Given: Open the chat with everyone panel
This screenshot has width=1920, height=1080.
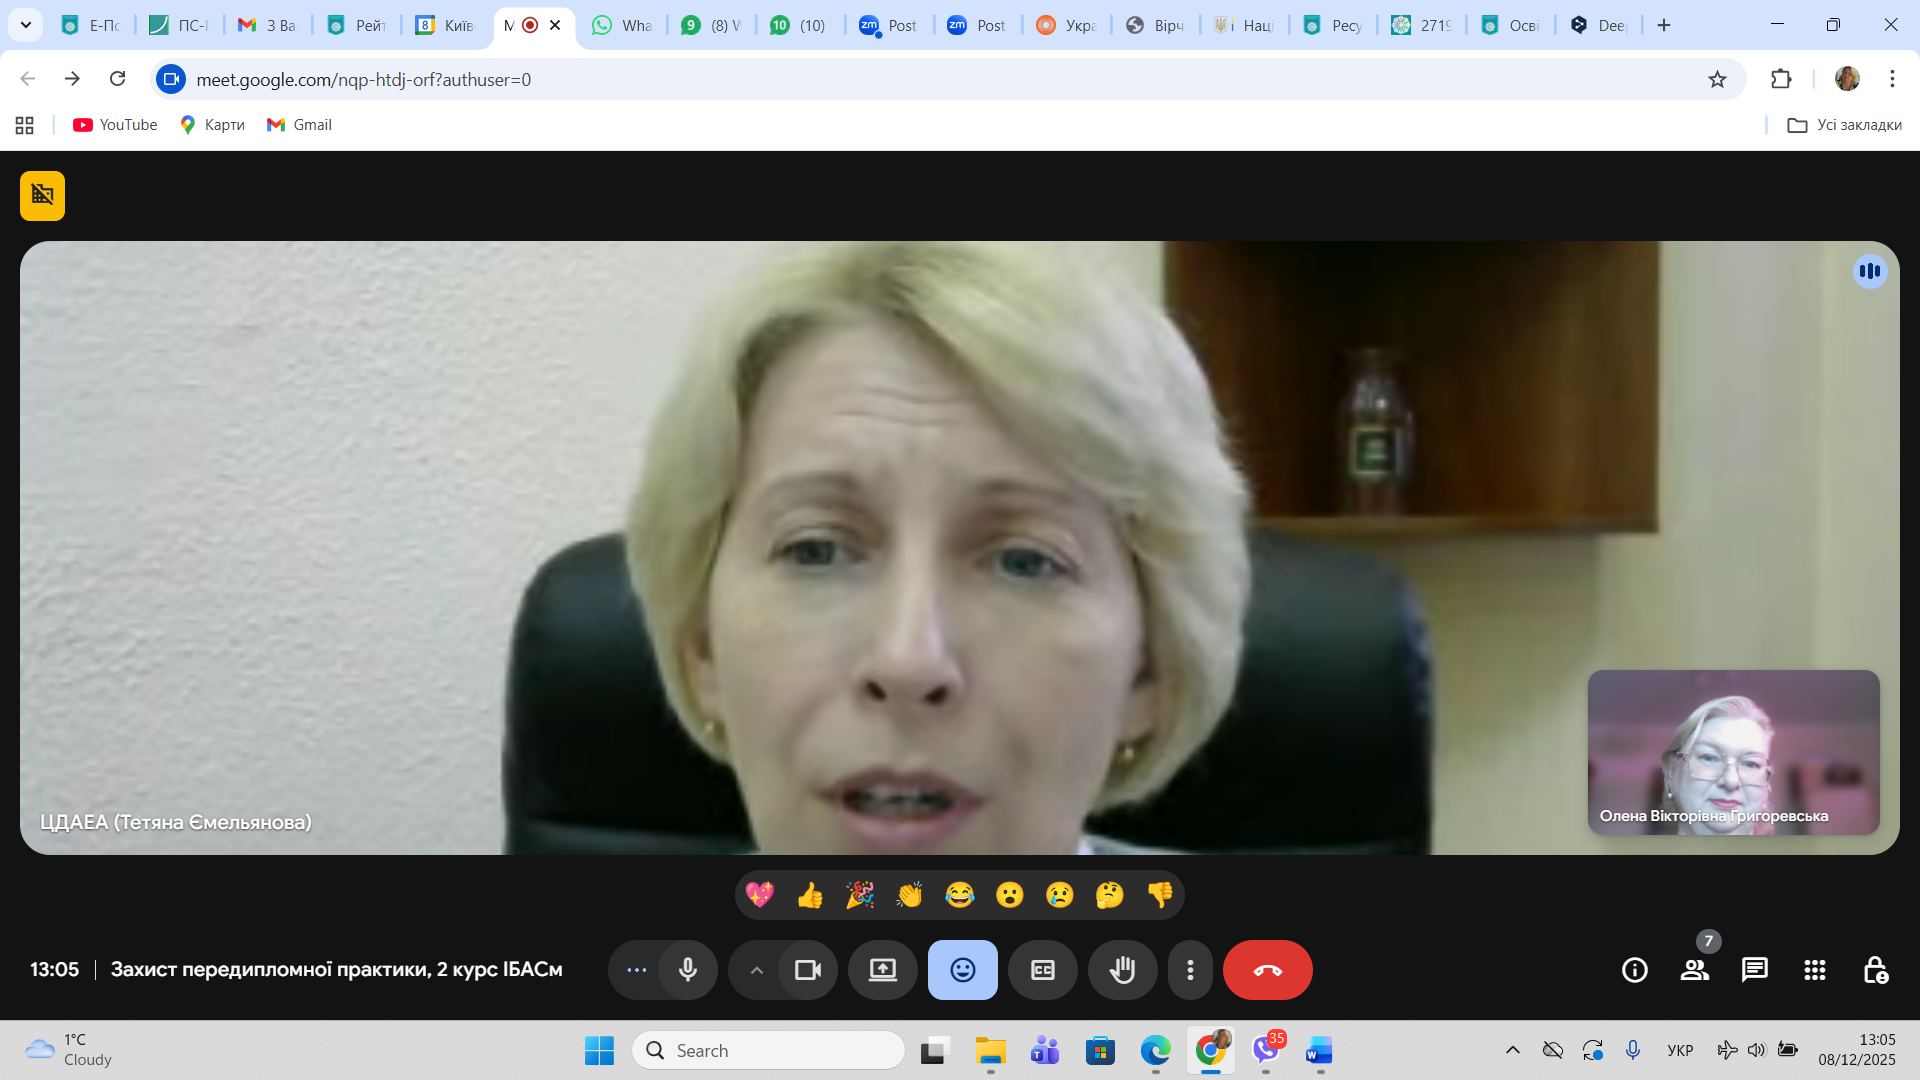Looking at the screenshot, I should click(1754, 970).
